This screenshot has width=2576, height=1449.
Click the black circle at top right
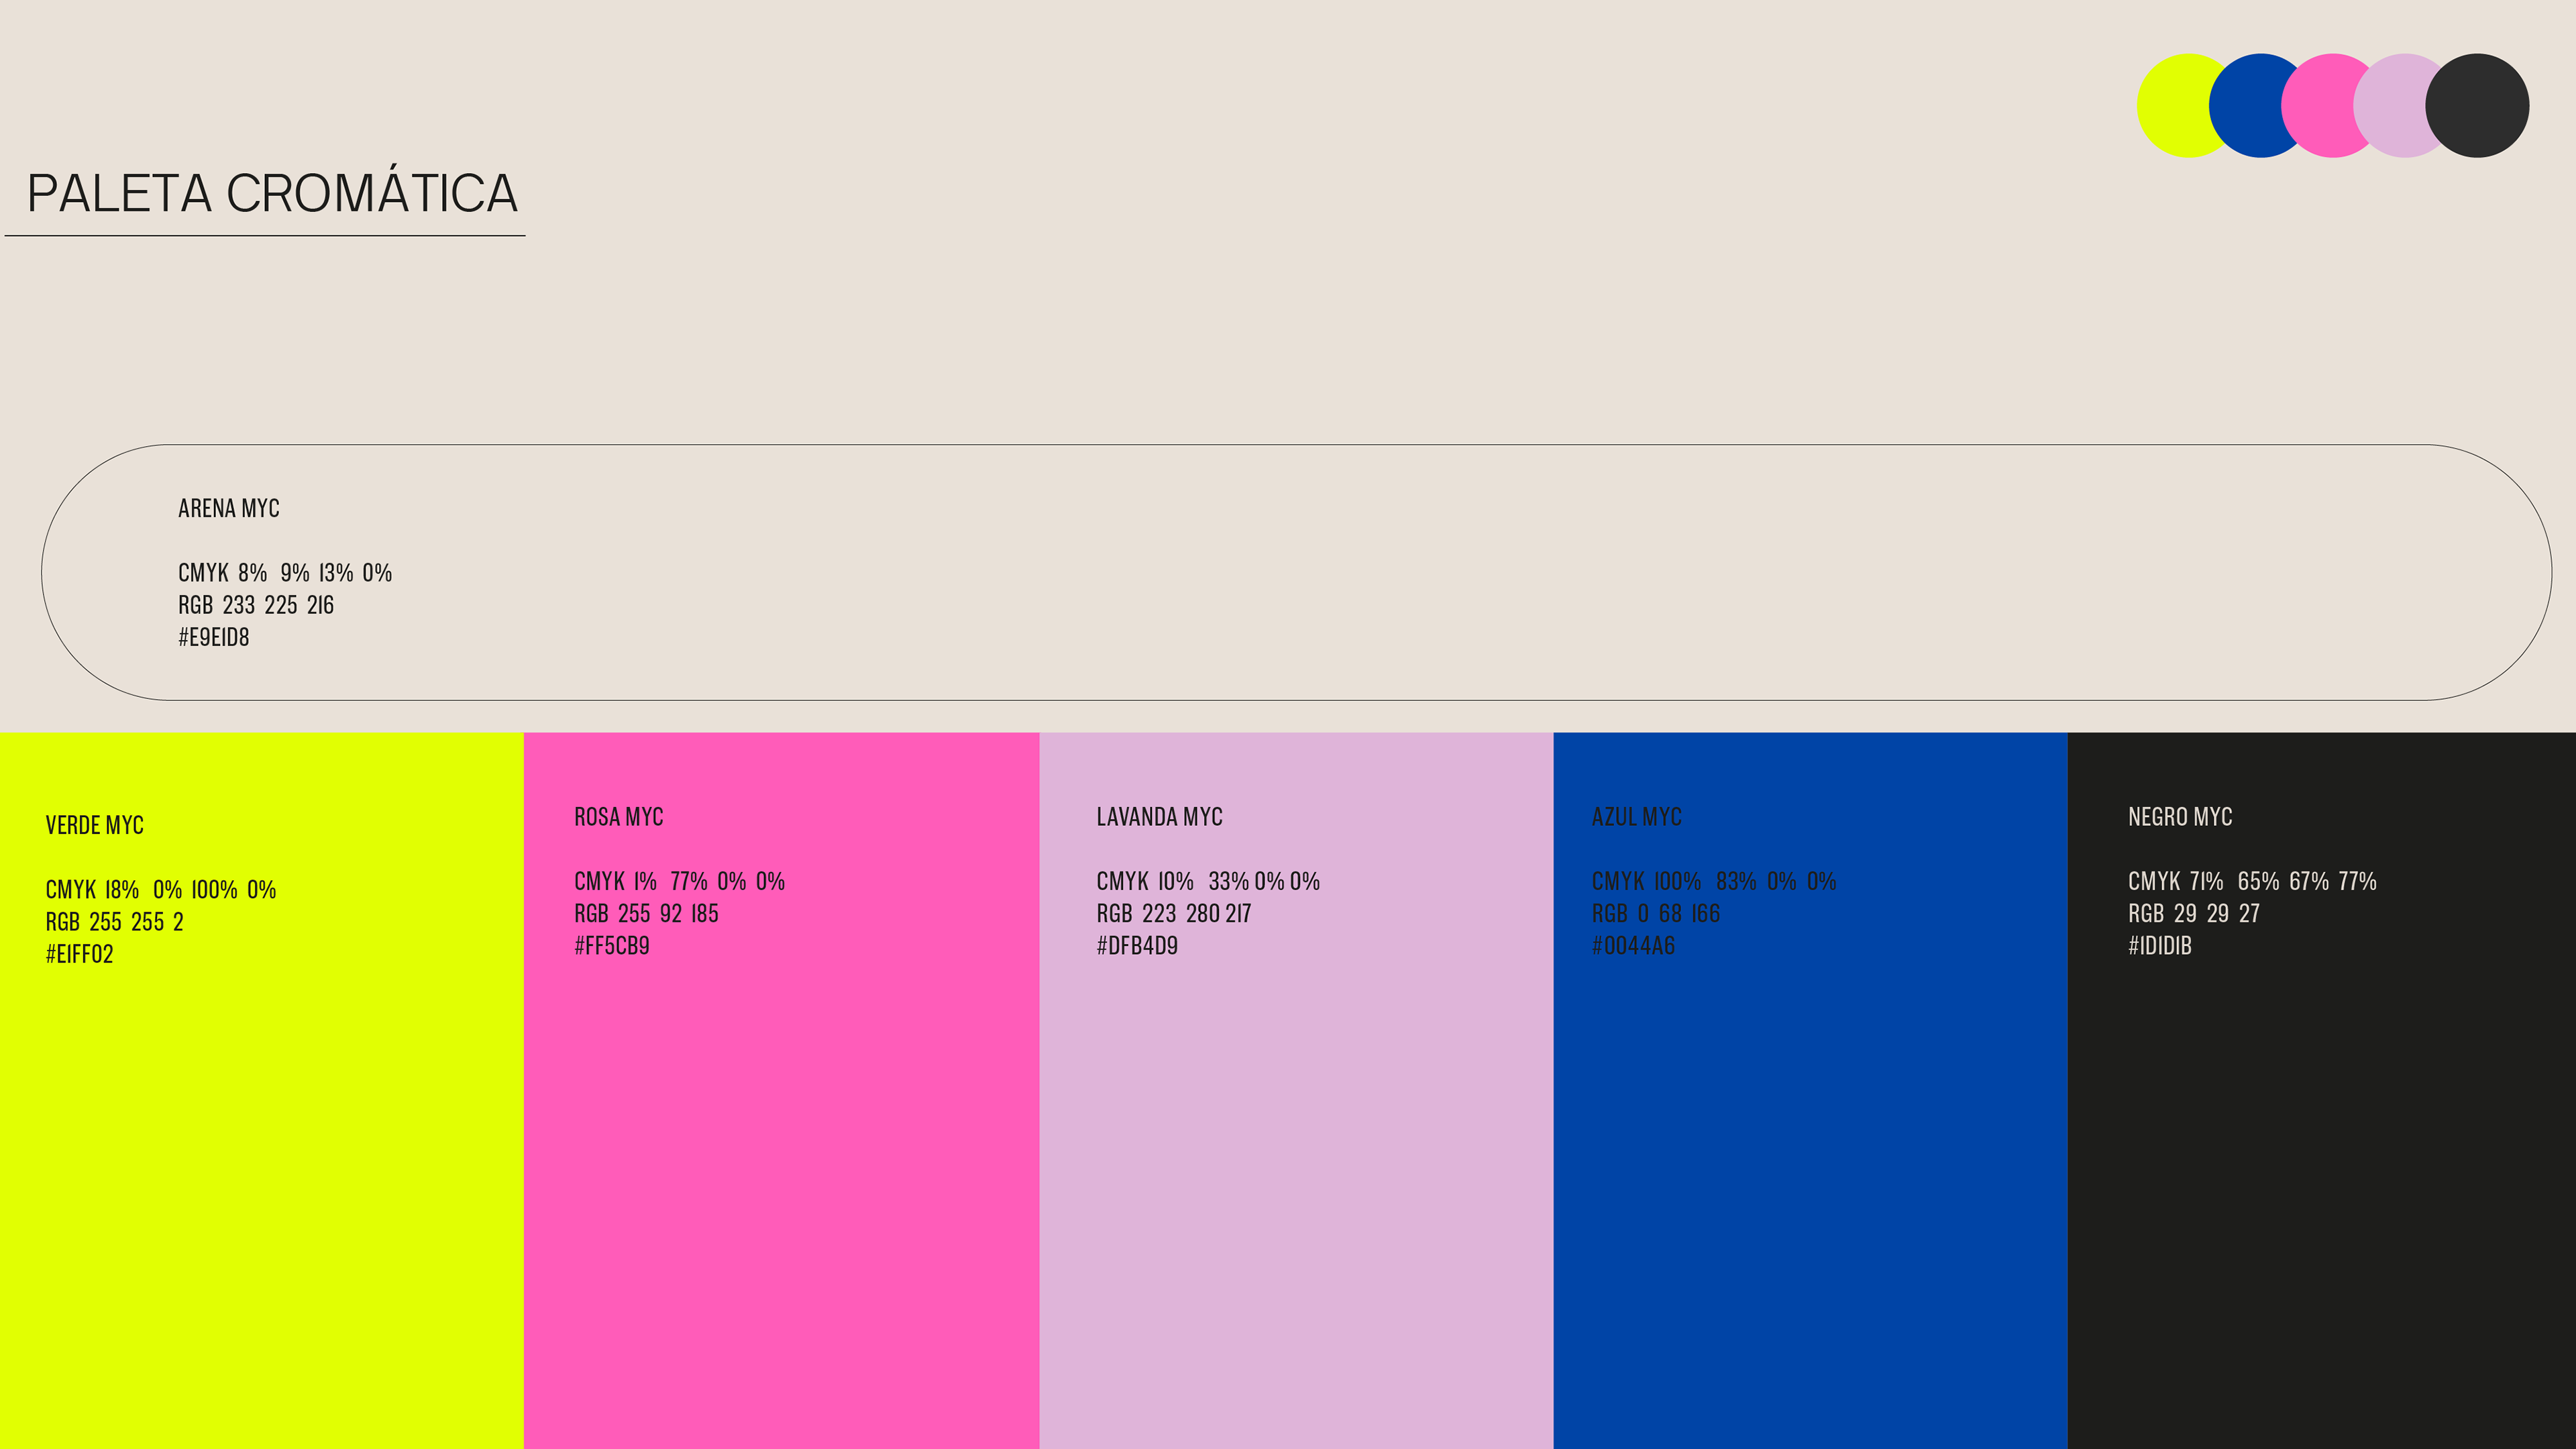click(2477, 105)
